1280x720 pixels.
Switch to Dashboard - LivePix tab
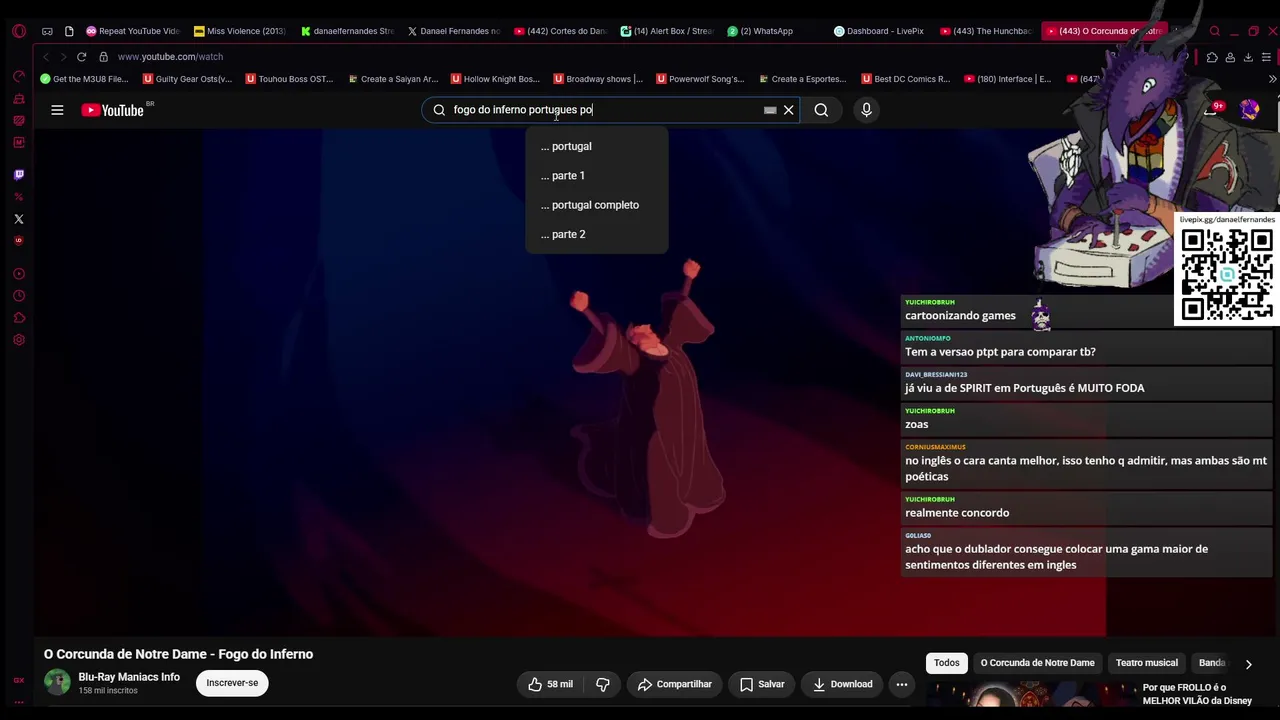(878, 31)
